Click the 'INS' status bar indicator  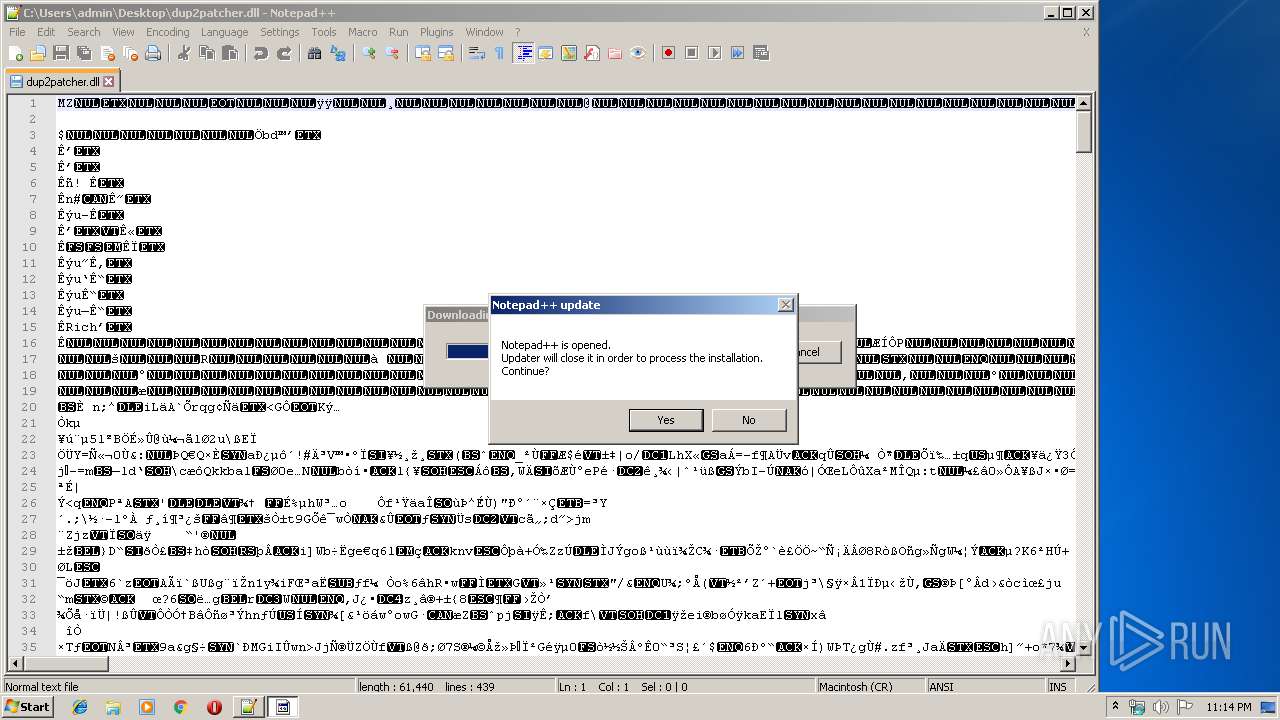1058,687
